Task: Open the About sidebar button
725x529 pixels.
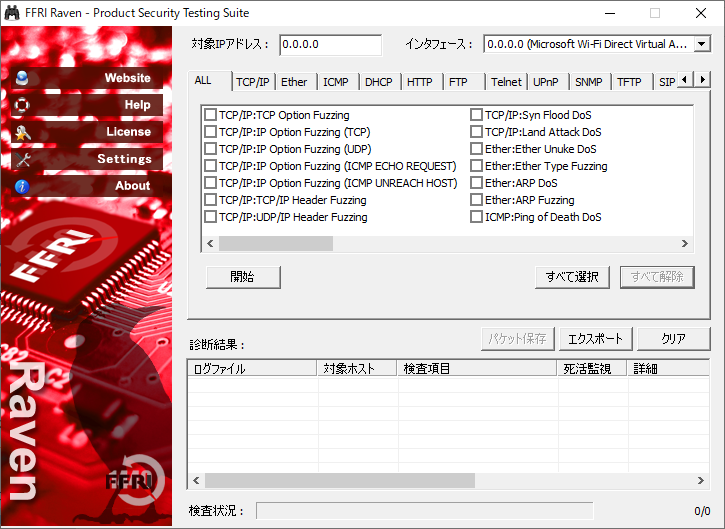Action: (87, 186)
